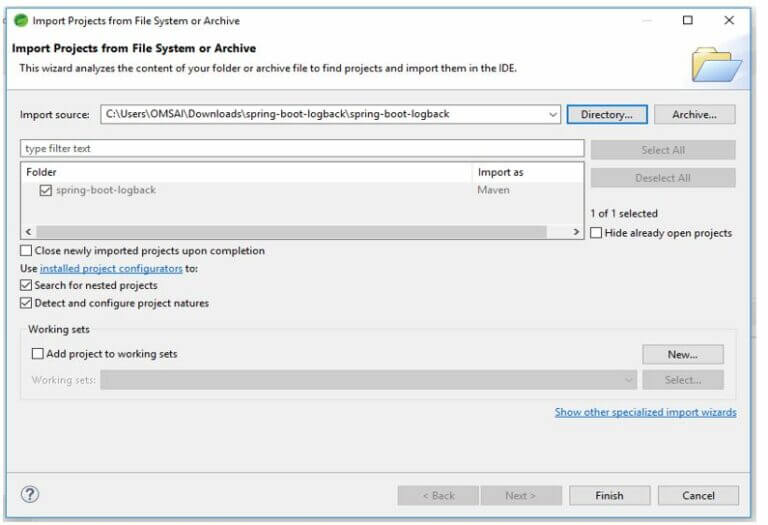Click the horizontal scrollbar left arrow
Viewport: 768px width, 525px height.
point(28,232)
